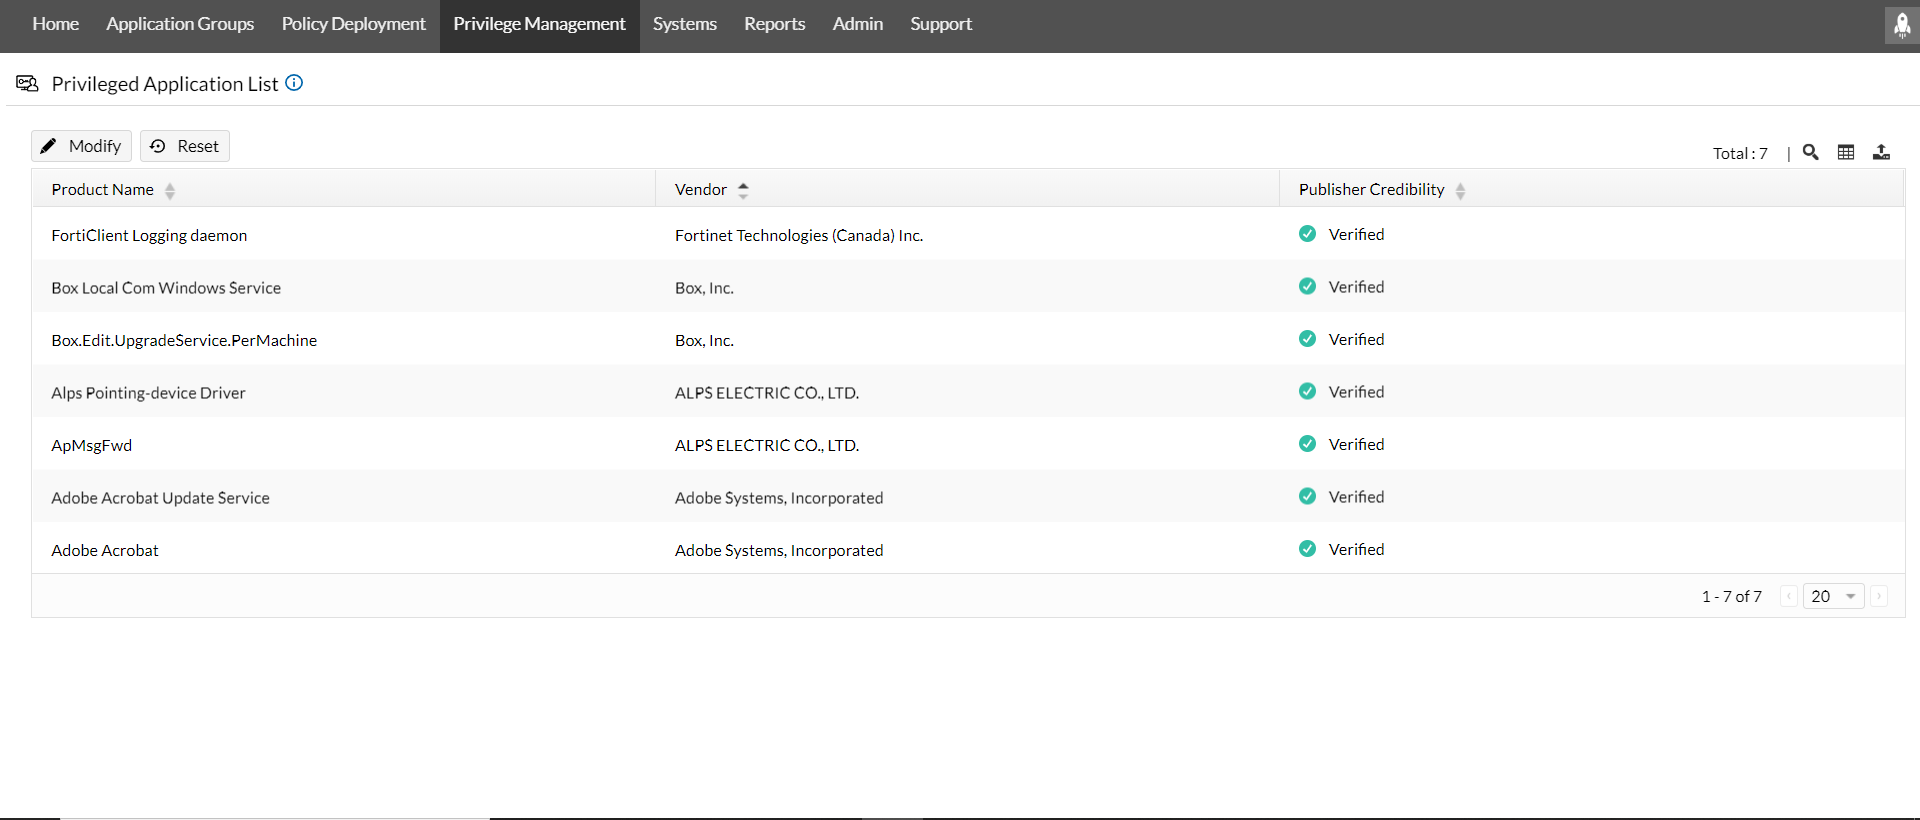This screenshot has width=1920, height=820.
Task: Sort the table by Product Name
Action: pos(170,190)
